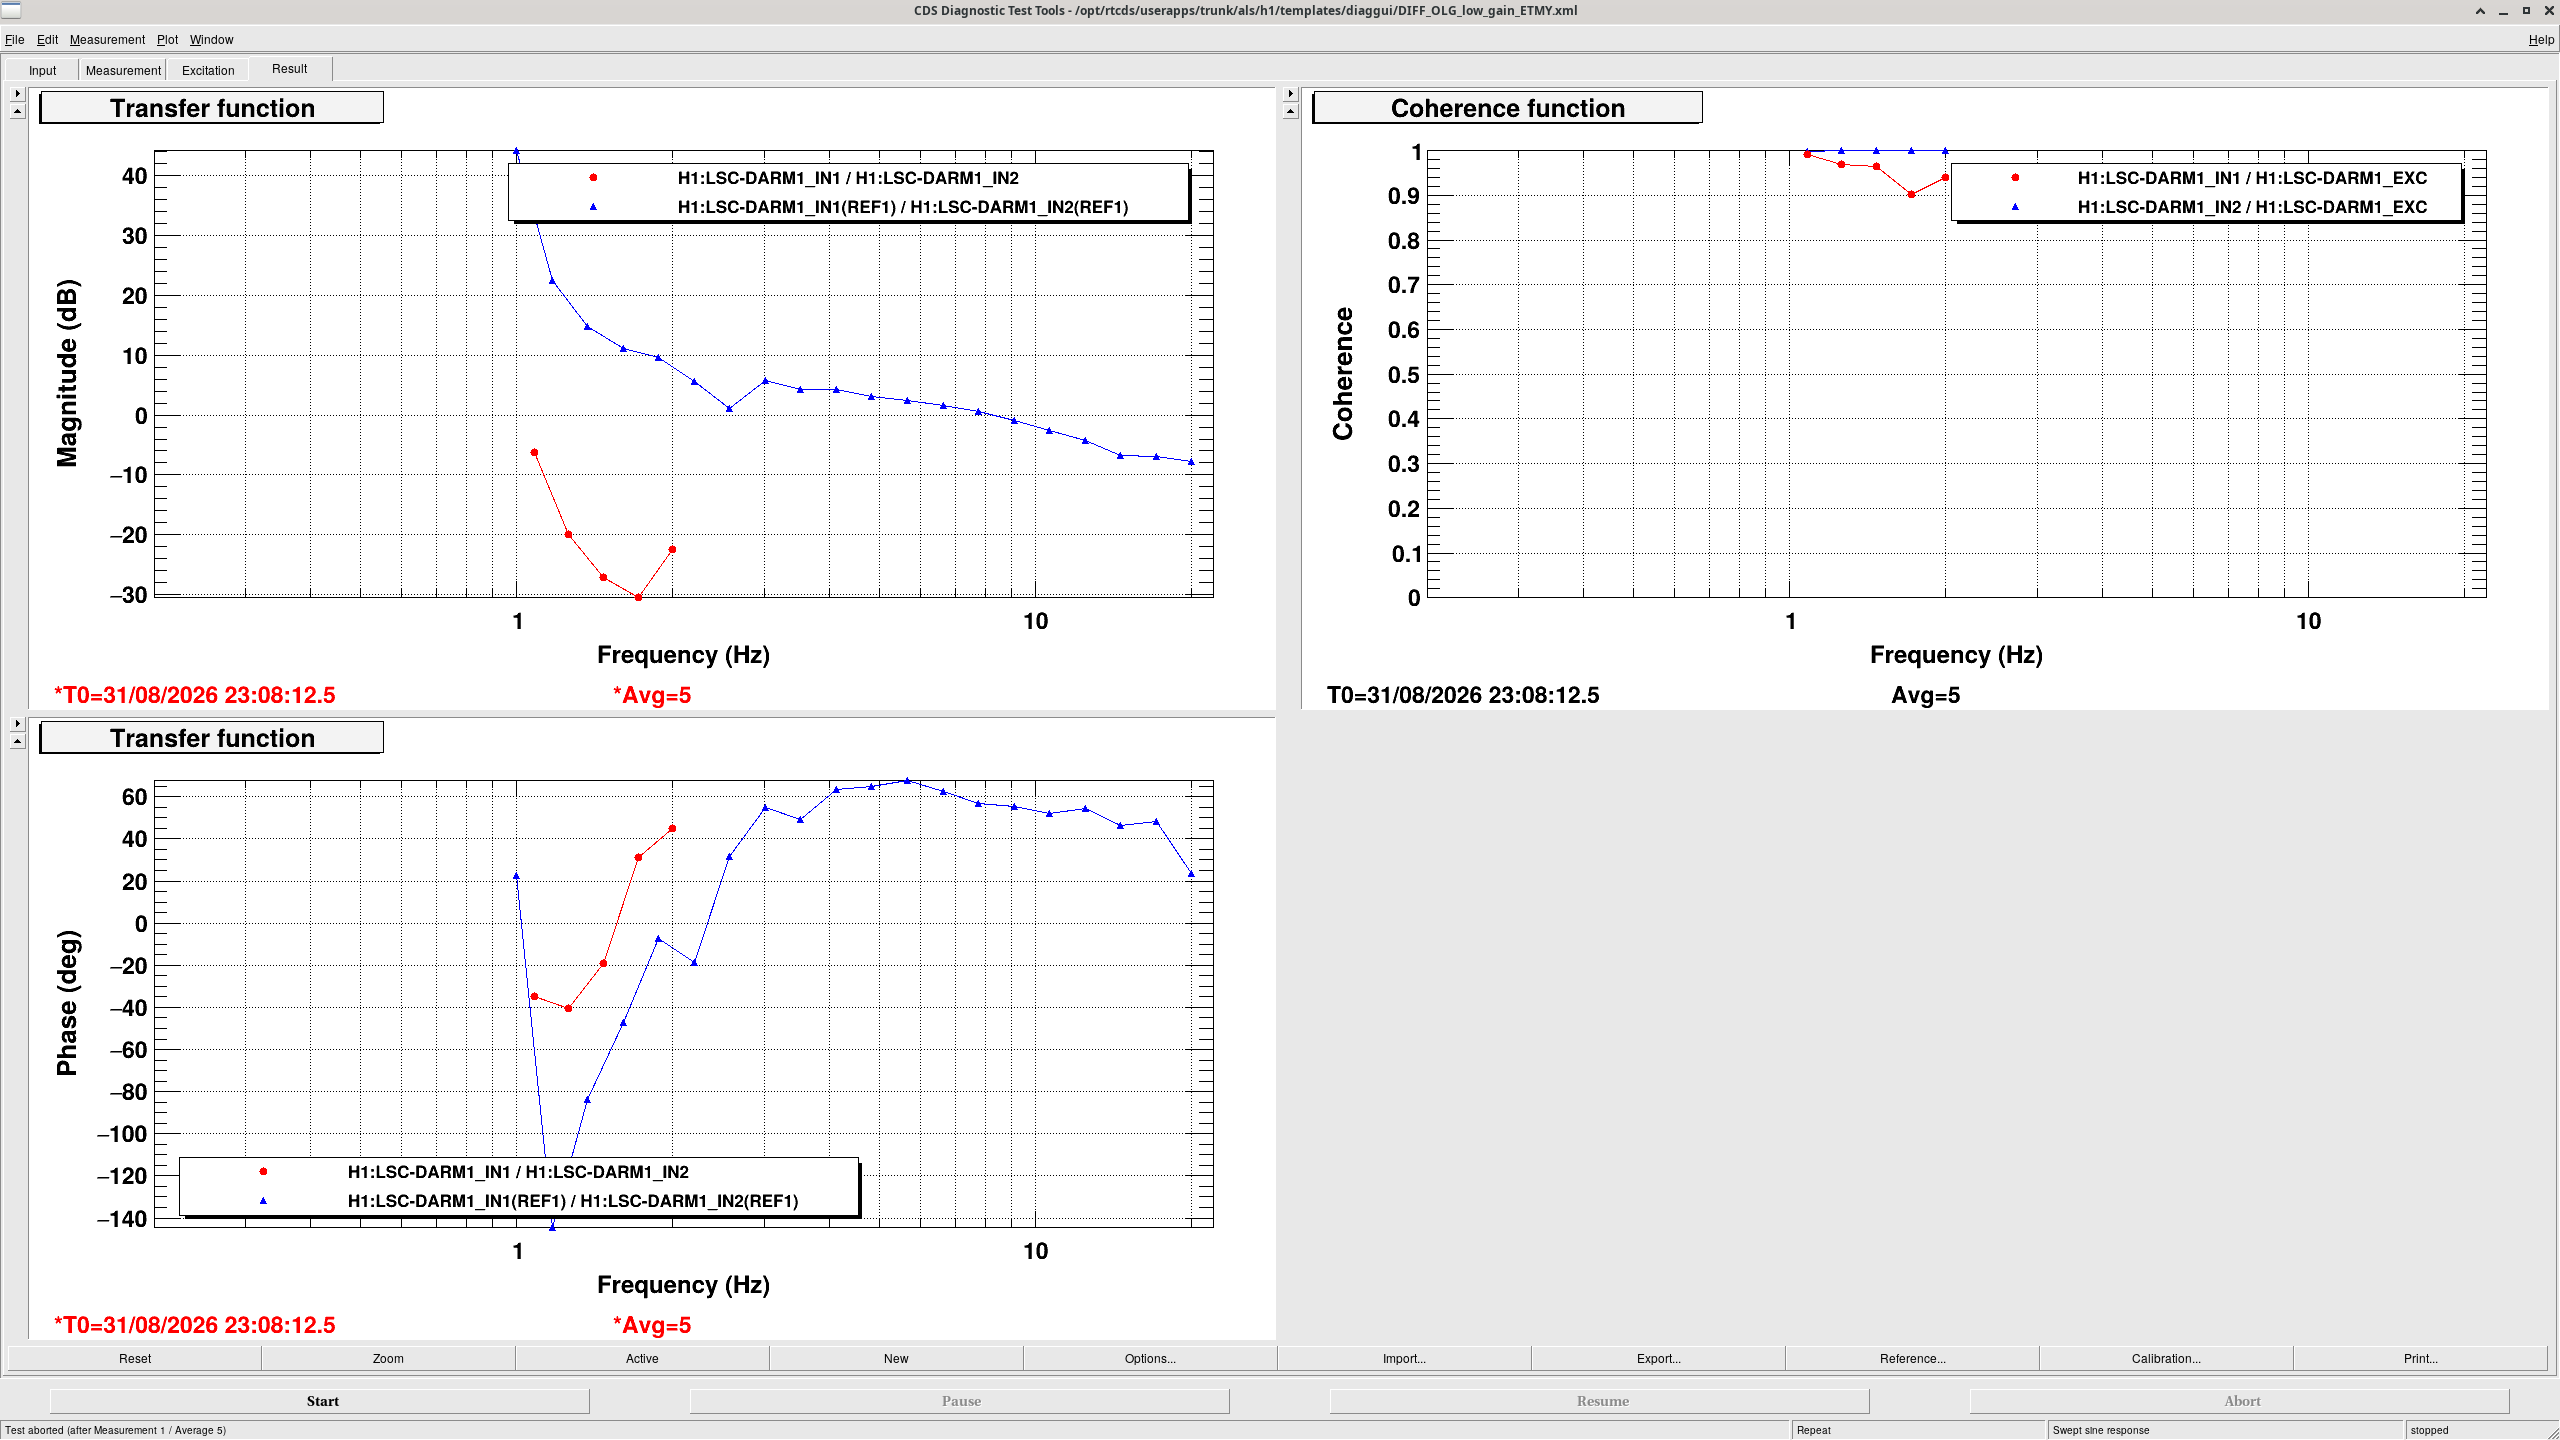Image resolution: width=2560 pixels, height=1440 pixels.
Task: Click the up-arrow icon beside the Phase plot
Action: coord(17,741)
